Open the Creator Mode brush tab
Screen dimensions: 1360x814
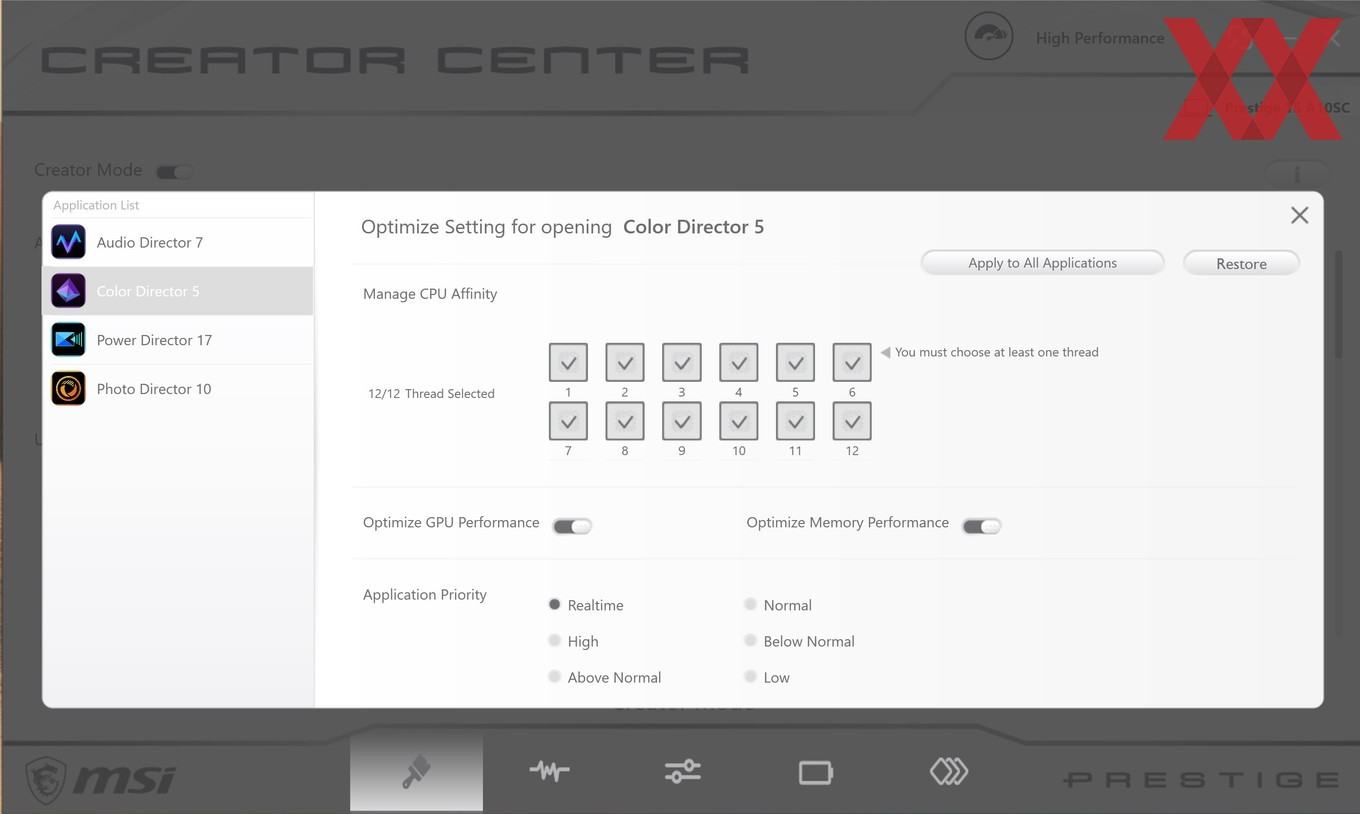point(416,772)
